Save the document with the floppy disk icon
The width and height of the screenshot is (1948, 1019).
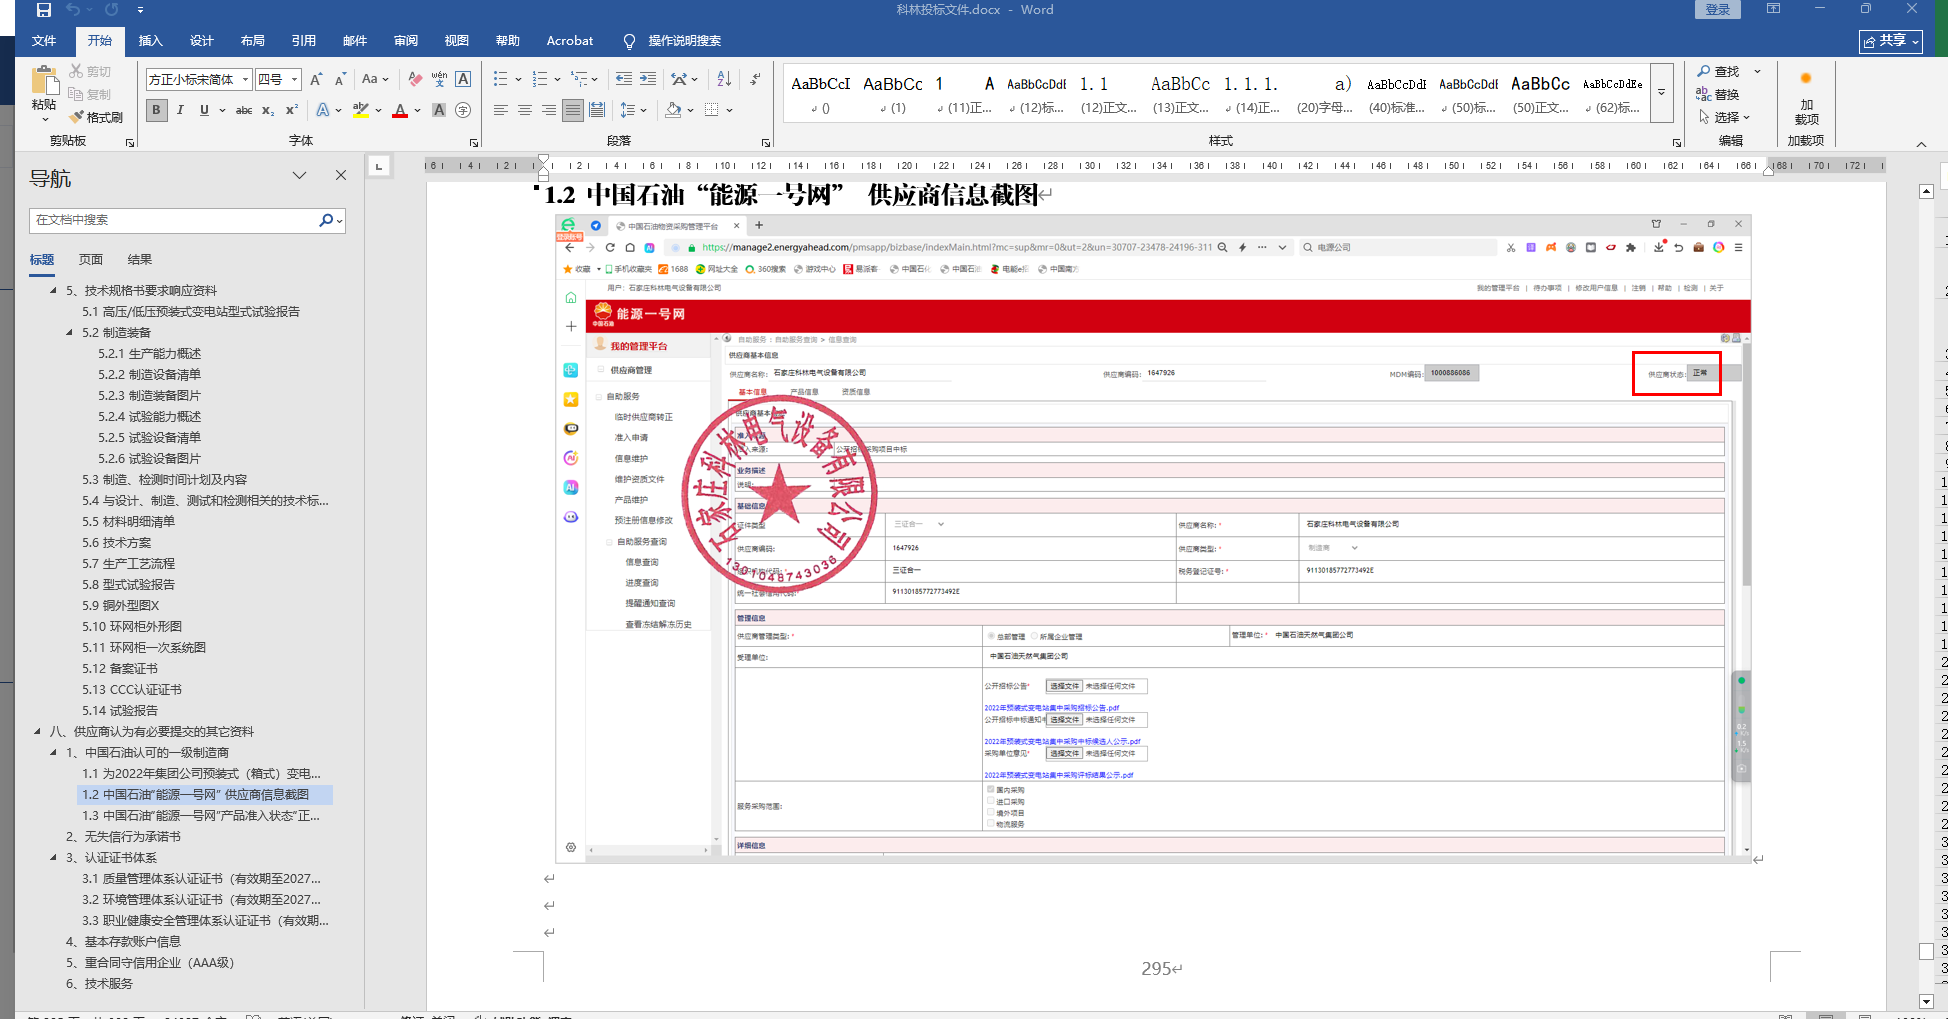tap(43, 10)
